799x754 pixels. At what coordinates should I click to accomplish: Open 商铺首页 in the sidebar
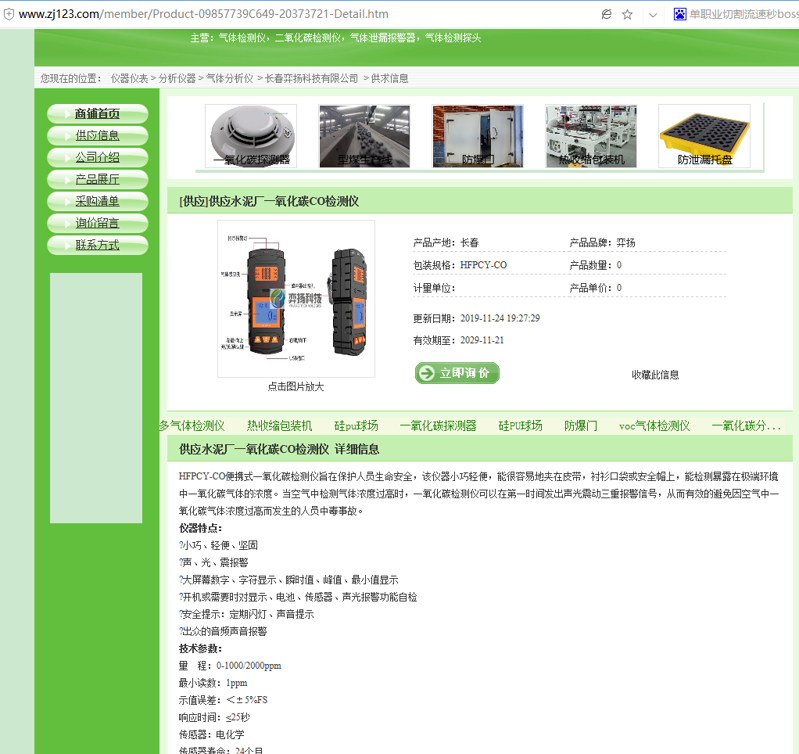point(97,114)
